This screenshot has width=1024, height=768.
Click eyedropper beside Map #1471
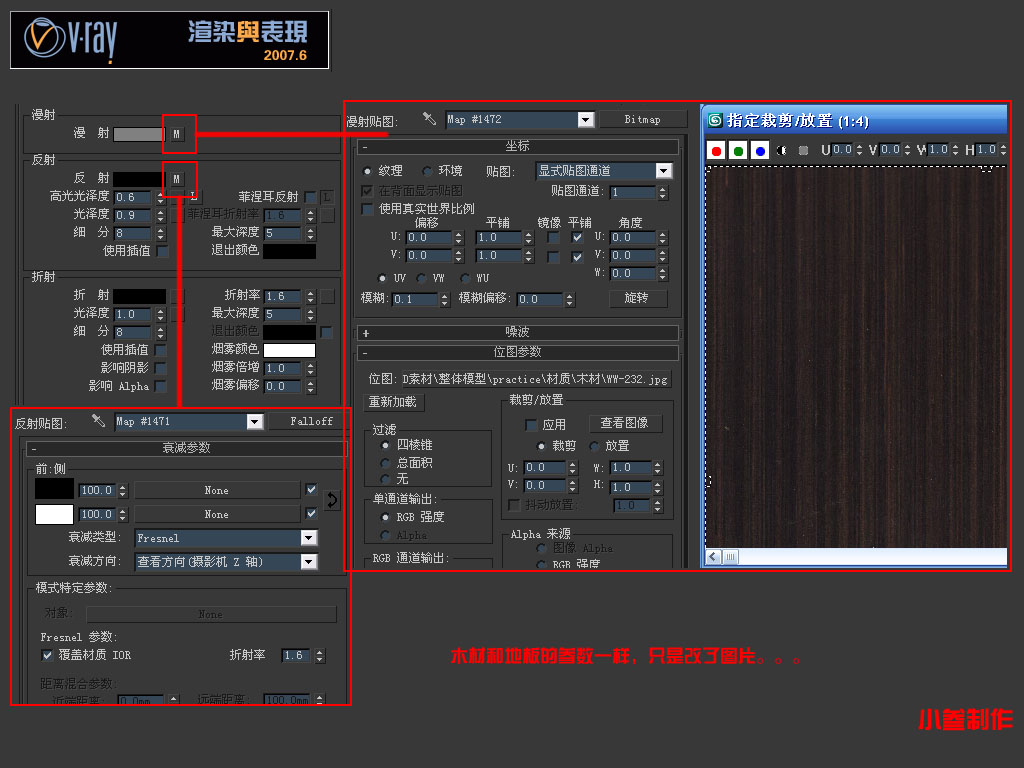98,421
